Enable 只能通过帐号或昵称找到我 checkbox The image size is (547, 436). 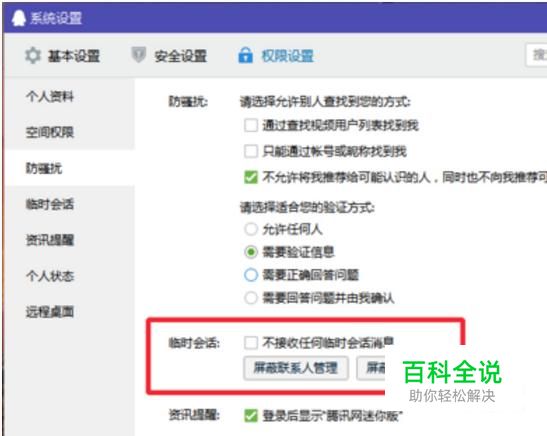(251, 151)
